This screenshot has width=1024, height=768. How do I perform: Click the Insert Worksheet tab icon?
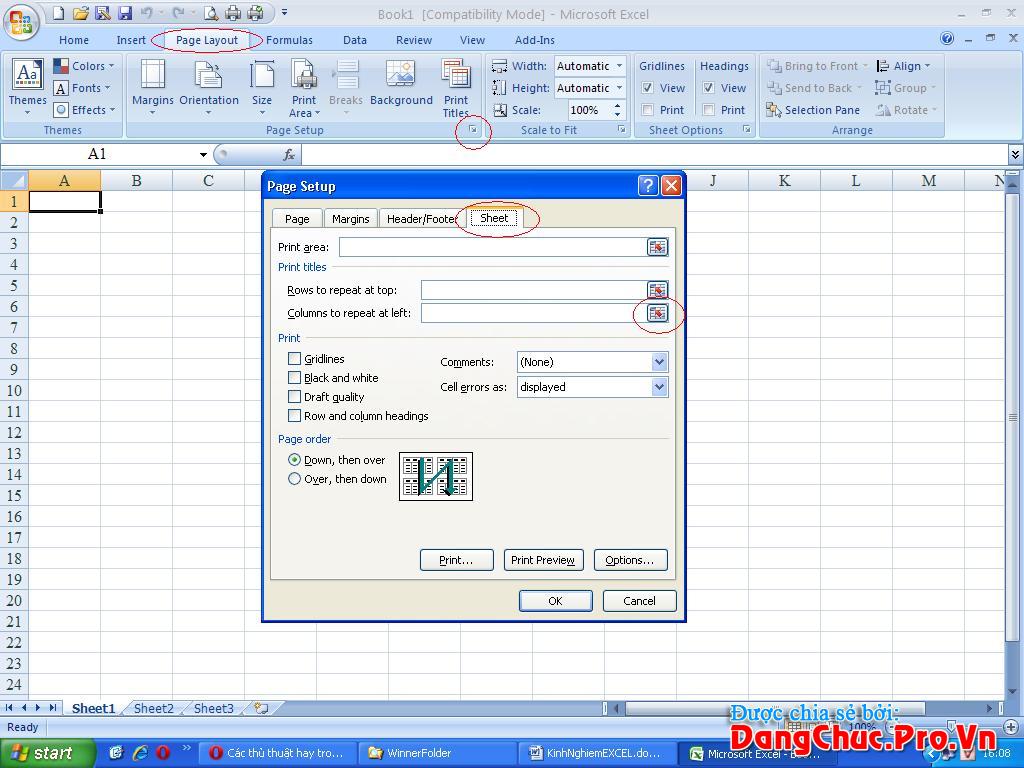pyautogui.click(x=261, y=708)
